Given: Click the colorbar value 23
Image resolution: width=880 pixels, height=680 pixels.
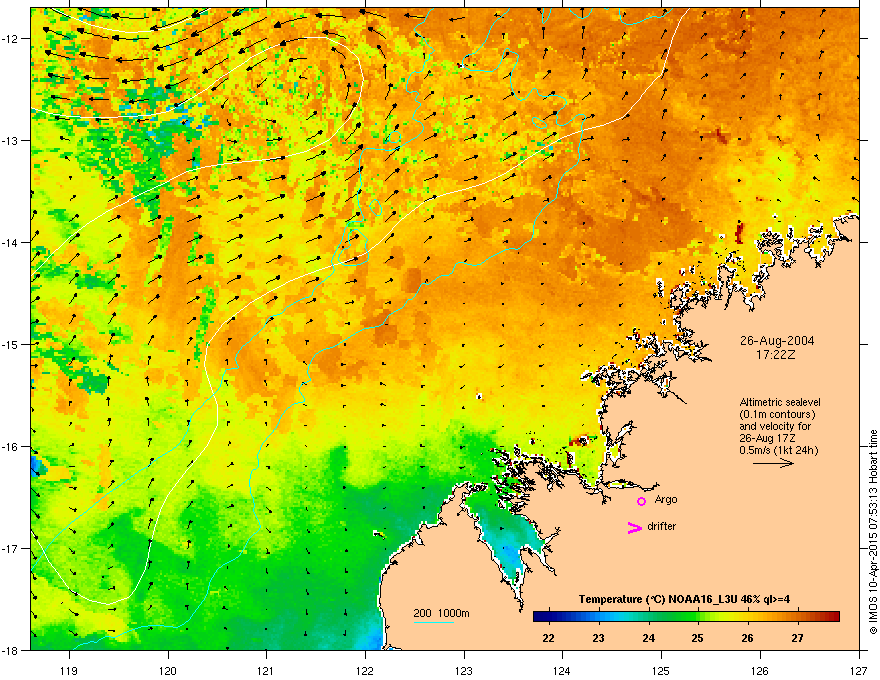Looking at the screenshot, I should click(599, 638).
